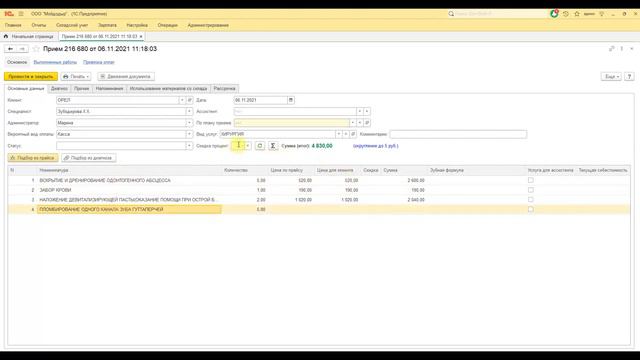Open the Привязка оплат link
This screenshot has width=640, height=360.
point(99,62)
